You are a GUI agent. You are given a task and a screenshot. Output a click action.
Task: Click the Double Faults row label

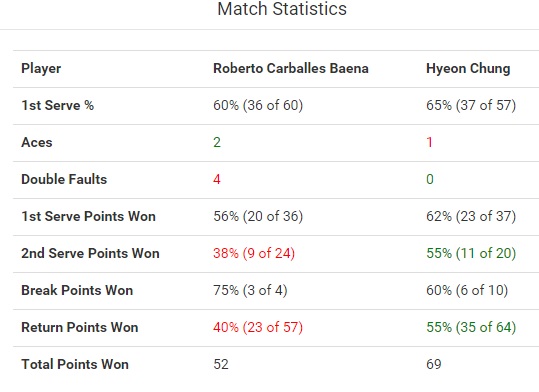coord(64,179)
